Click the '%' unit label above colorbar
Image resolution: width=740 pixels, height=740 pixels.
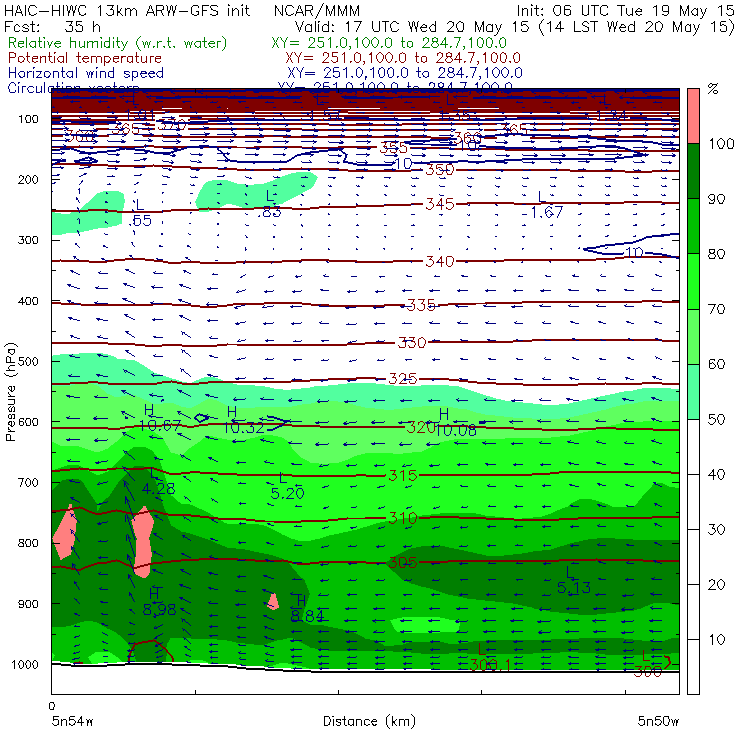[713, 89]
